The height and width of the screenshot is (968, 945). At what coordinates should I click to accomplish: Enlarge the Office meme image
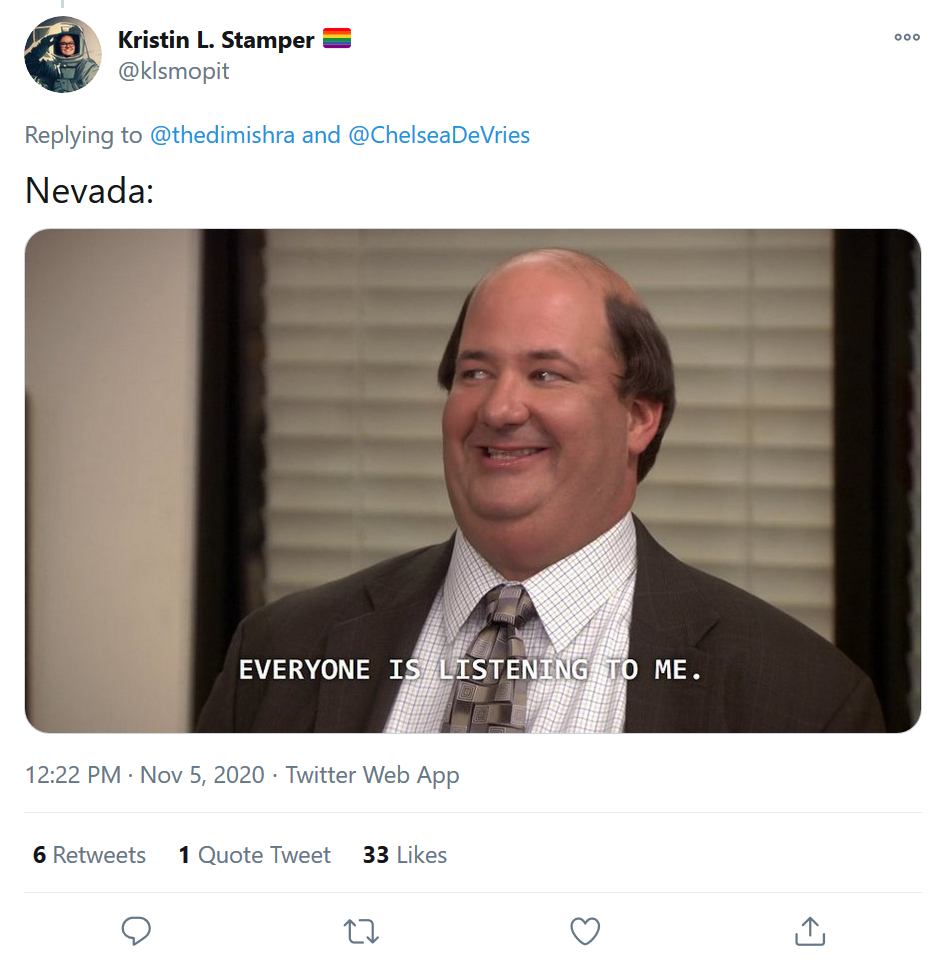[473, 481]
